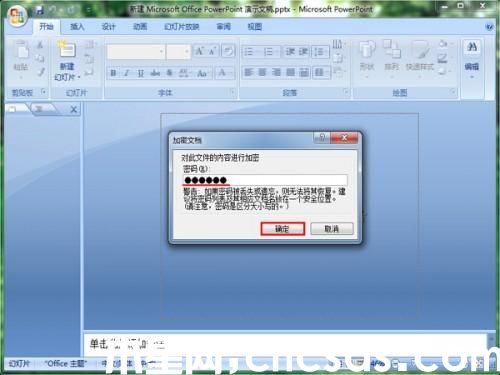Click the Numbering list icon
Screen dimensions: 500x375
point(268,52)
